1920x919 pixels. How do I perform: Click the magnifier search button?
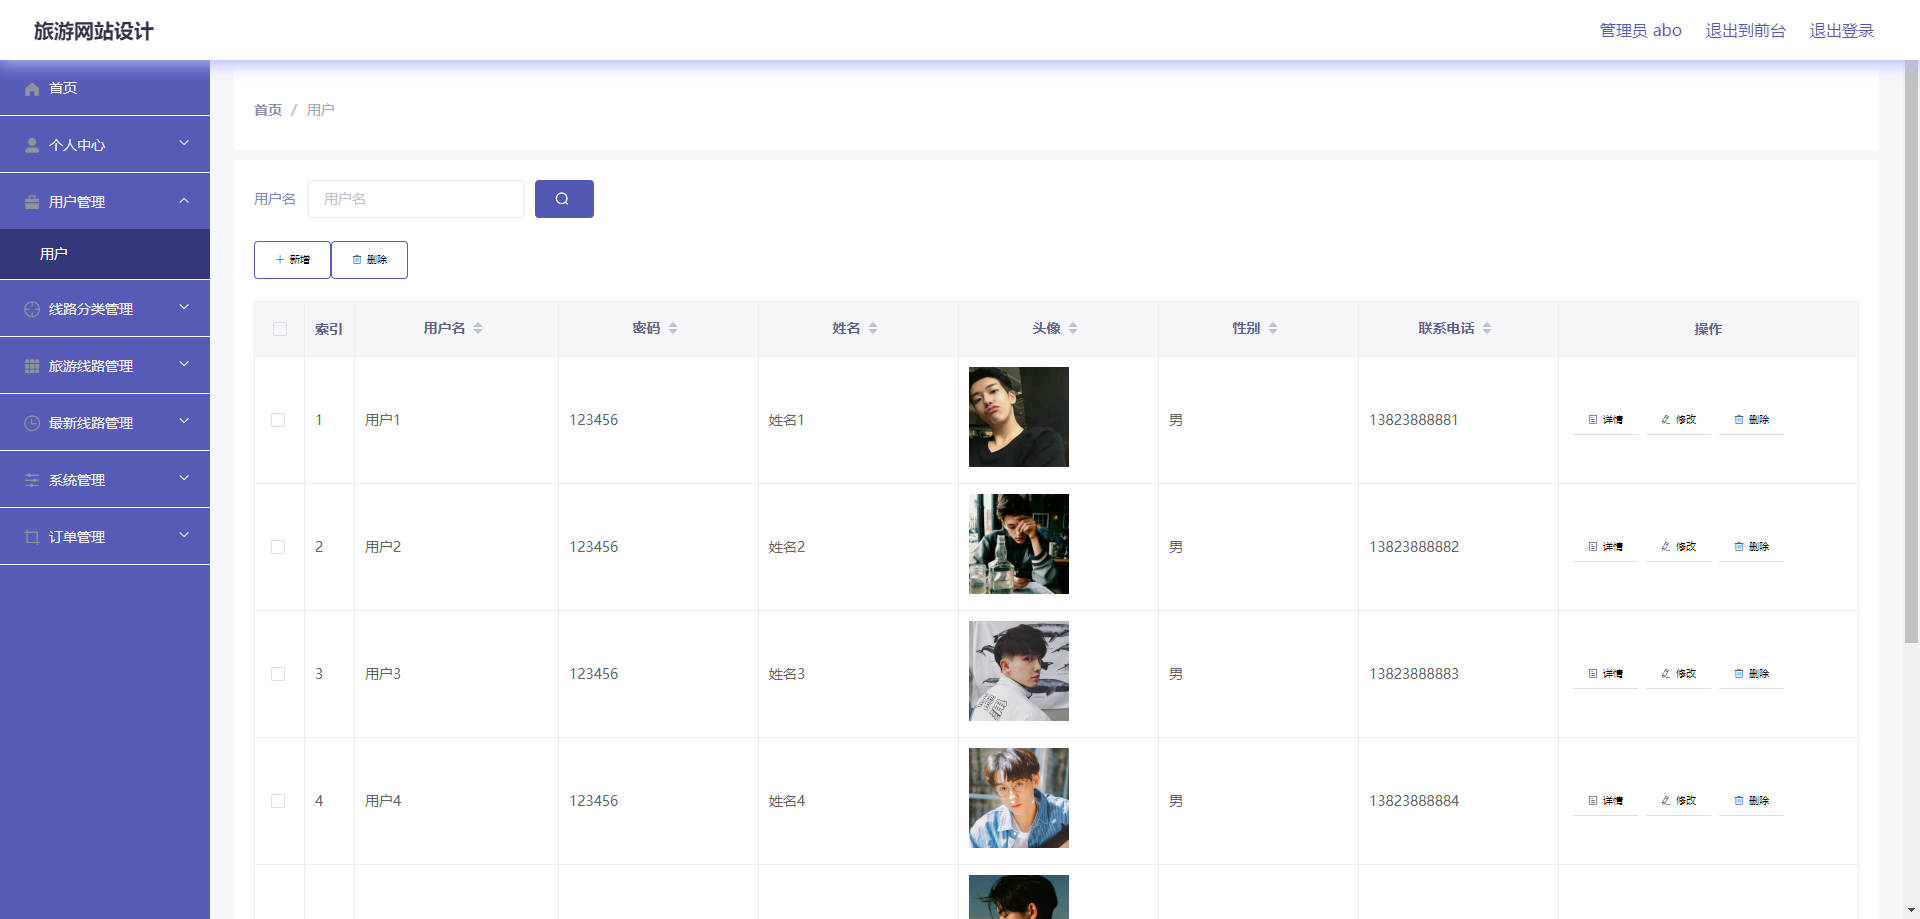click(x=564, y=199)
